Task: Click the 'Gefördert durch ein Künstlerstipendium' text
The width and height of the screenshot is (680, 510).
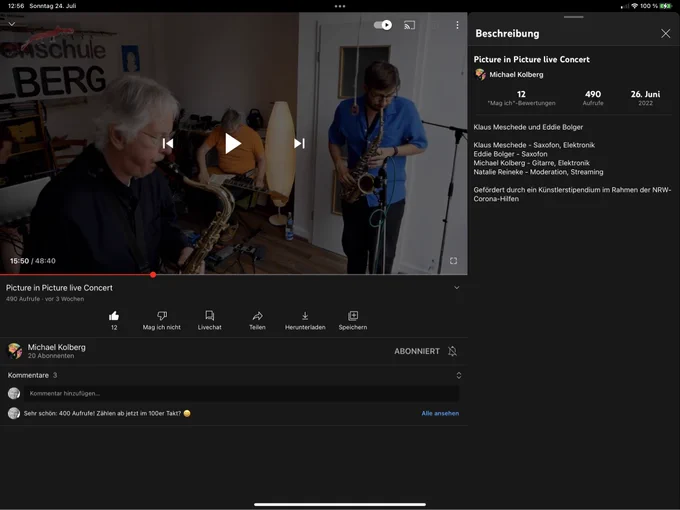Action: point(572,194)
